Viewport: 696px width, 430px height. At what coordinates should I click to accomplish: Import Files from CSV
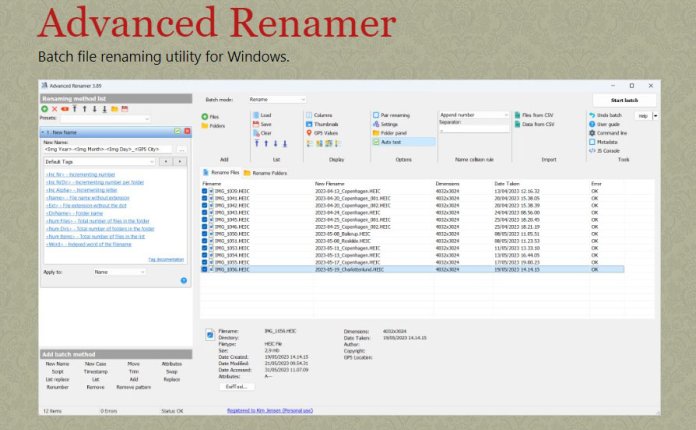[536, 115]
